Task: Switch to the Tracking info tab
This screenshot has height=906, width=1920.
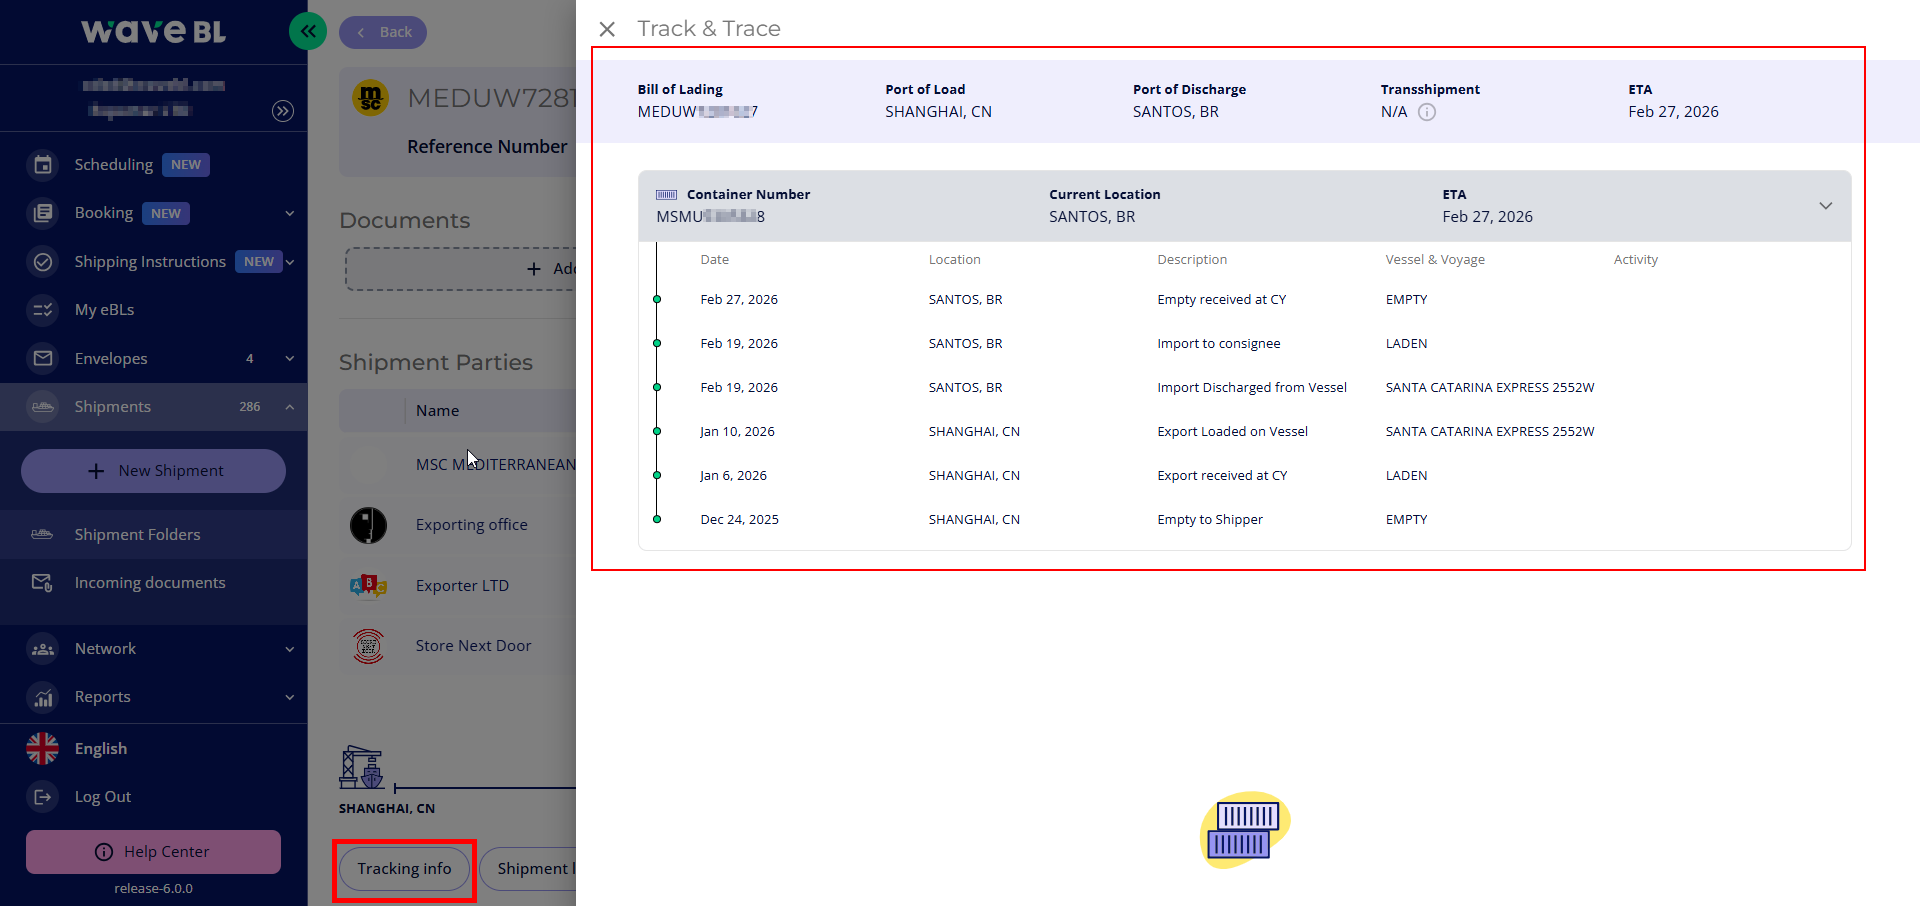Action: pos(404,868)
